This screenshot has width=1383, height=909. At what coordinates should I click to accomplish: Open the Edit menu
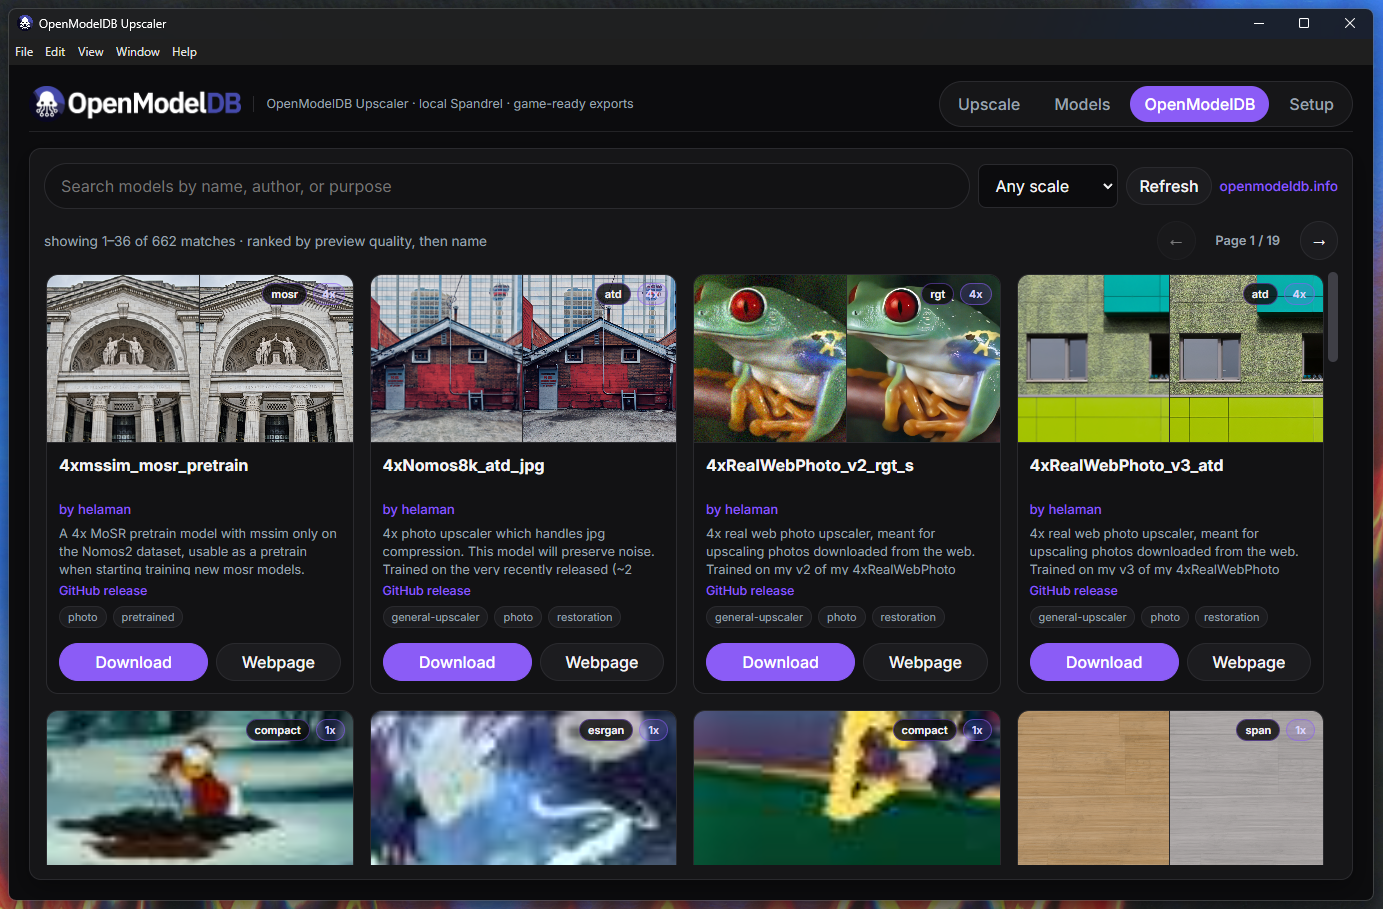tap(55, 52)
